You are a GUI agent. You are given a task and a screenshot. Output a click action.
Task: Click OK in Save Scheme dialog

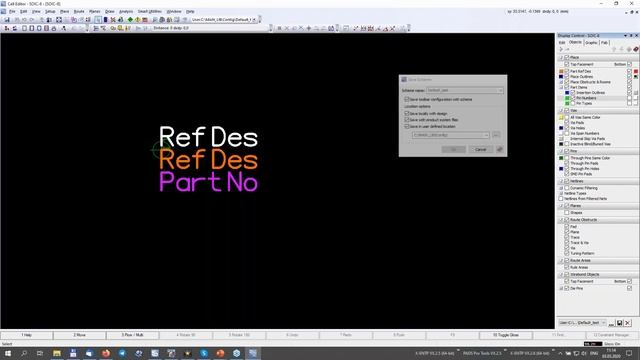(453, 149)
